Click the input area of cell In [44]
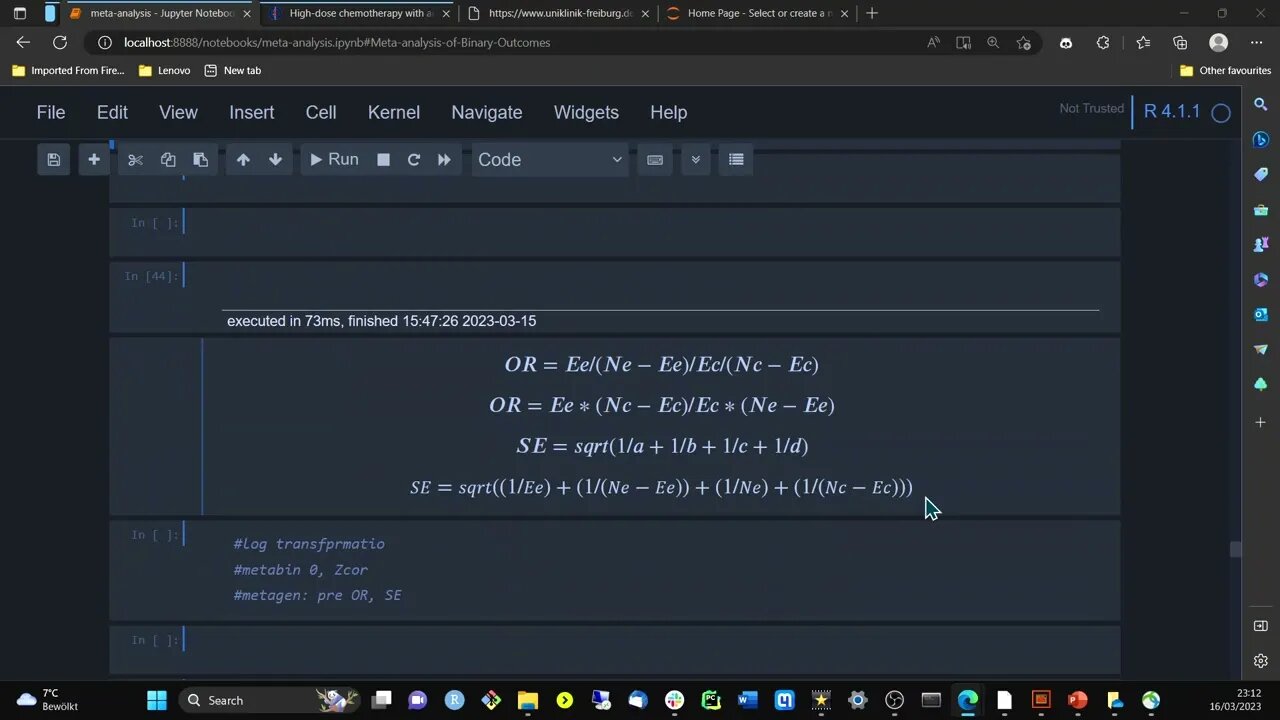This screenshot has width=1280, height=720. [650, 276]
